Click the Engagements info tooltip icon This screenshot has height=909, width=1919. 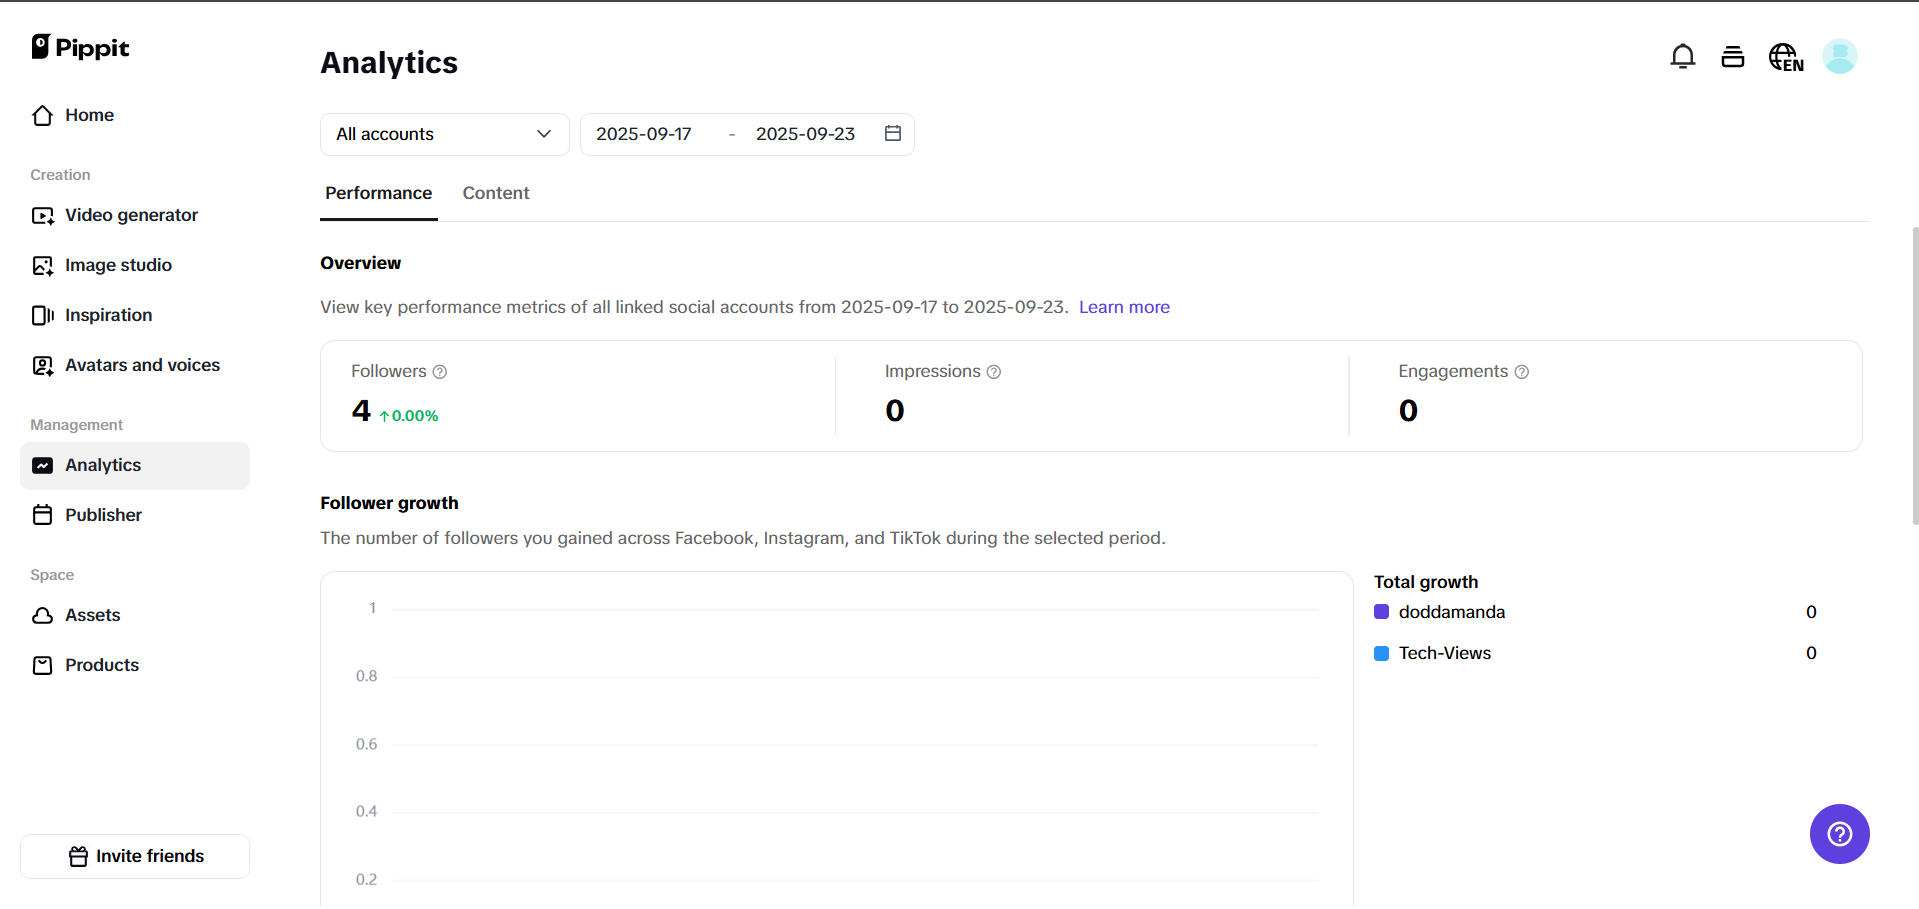(x=1522, y=372)
